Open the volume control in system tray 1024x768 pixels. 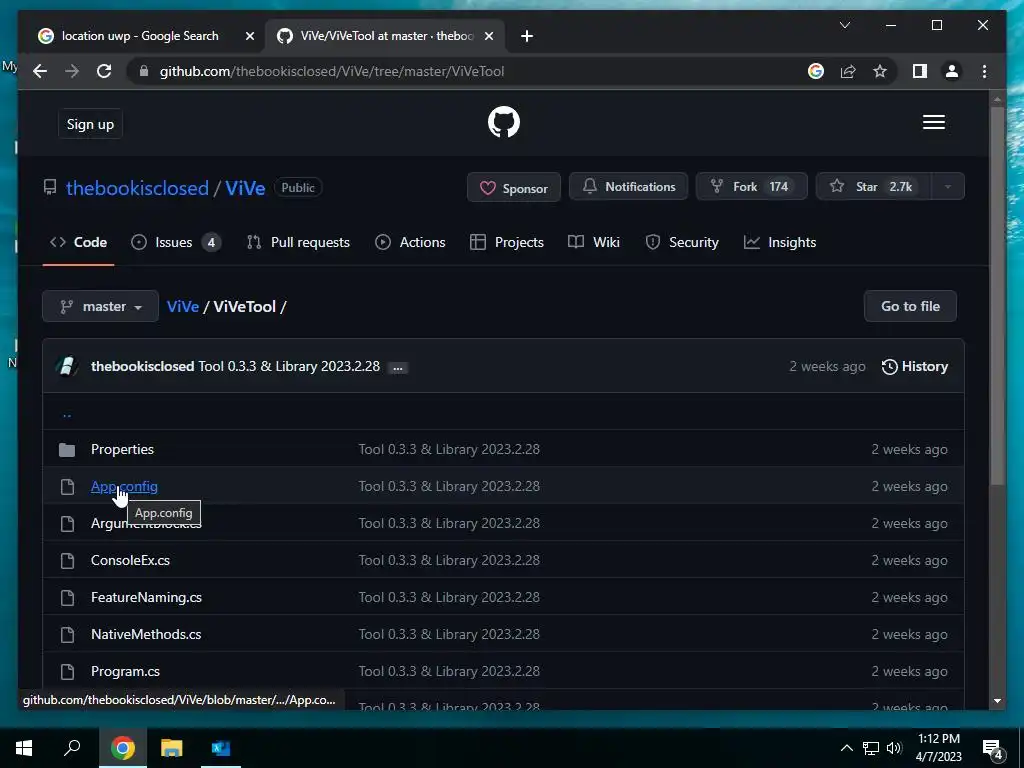point(894,748)
